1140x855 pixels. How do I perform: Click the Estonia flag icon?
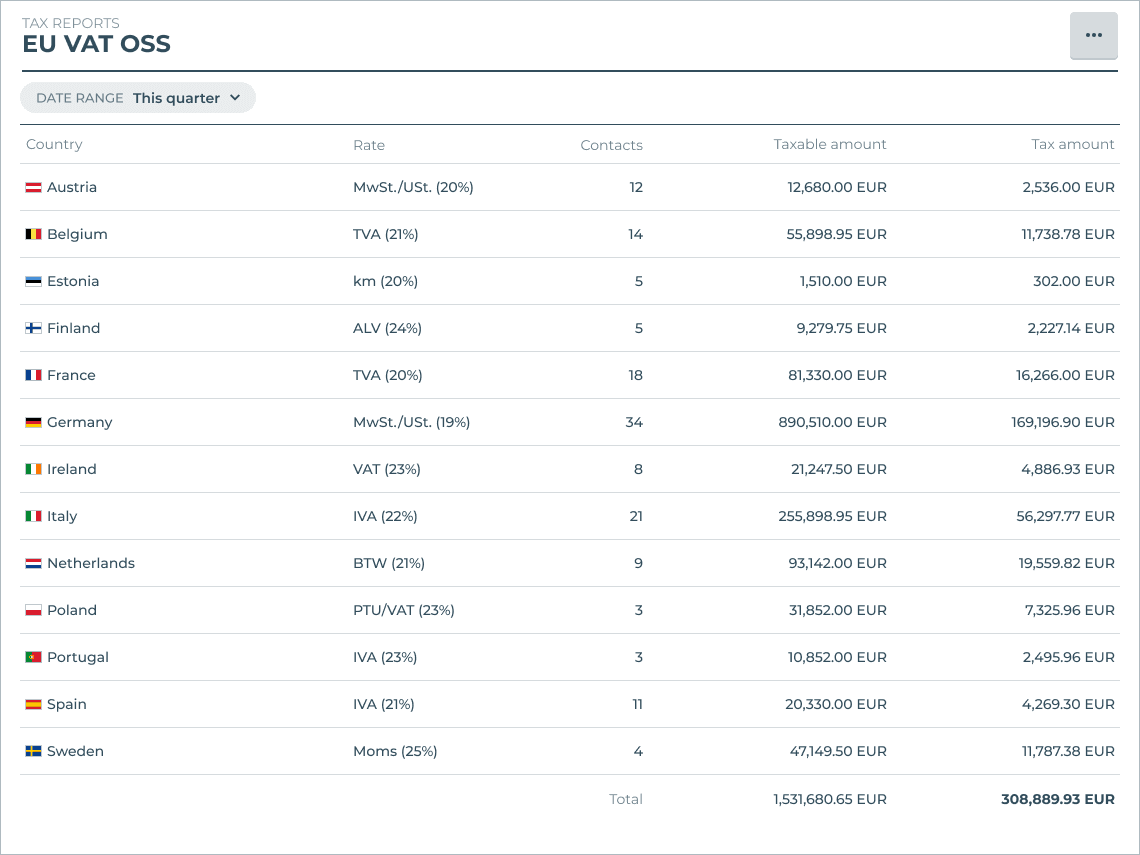pos(33,281)
